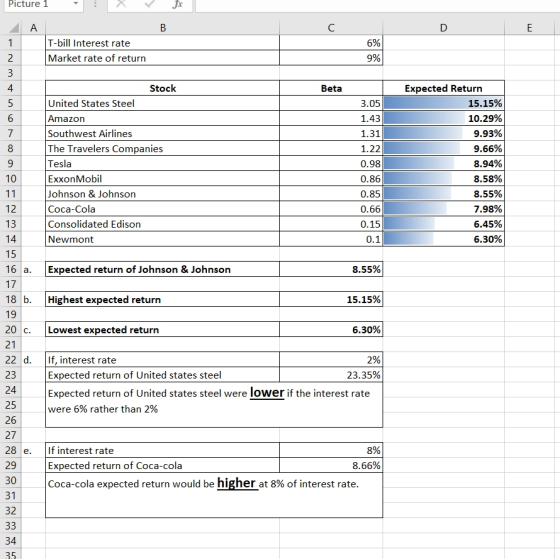This screenshot has width=560, height=559.
Task: Click the Southwest Airlines cell
Action: 162,133
